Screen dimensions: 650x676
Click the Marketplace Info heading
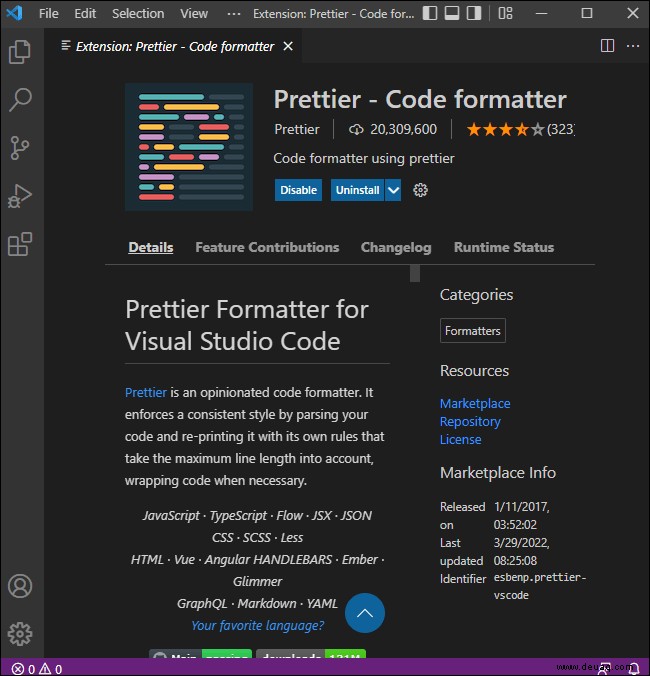point(498,473)
